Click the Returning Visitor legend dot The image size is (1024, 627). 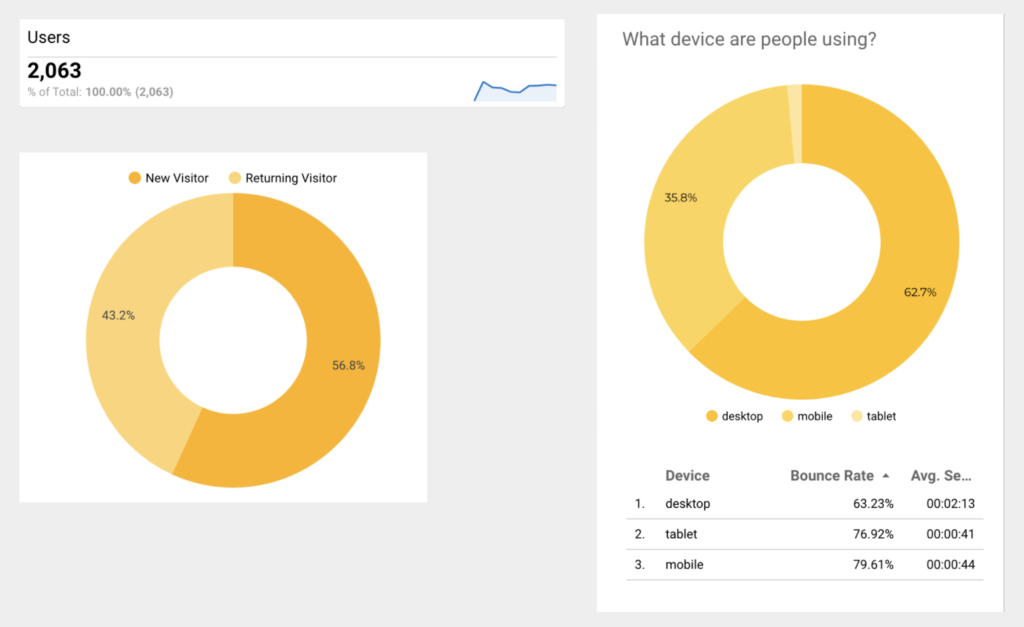[234, 178]
